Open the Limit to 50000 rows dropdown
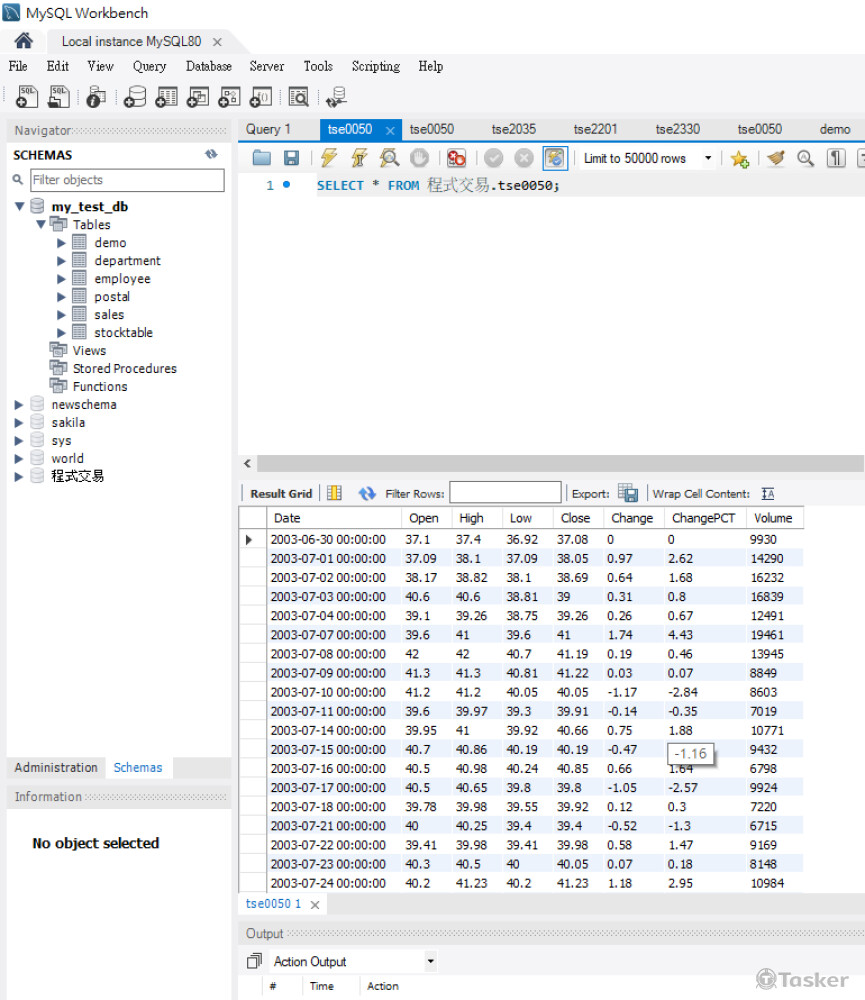The height and width of the screenshot is (1000, 865). click(708, 158)
